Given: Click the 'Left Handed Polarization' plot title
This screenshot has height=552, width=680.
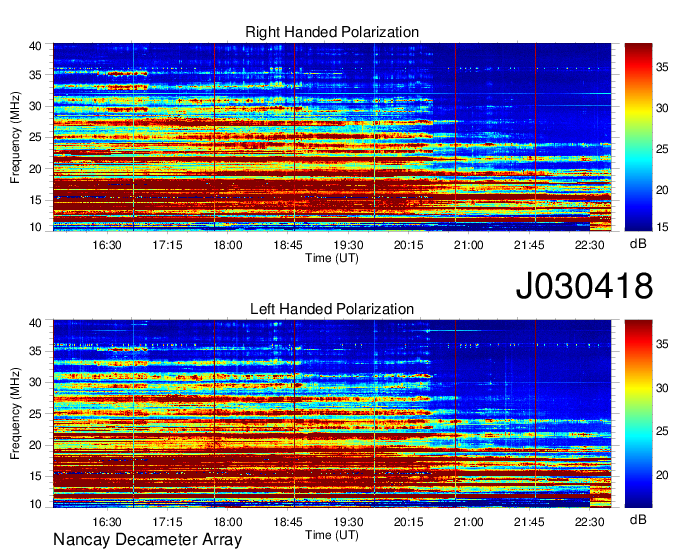Looking at the screenshot, I should [x=332, y=309].
